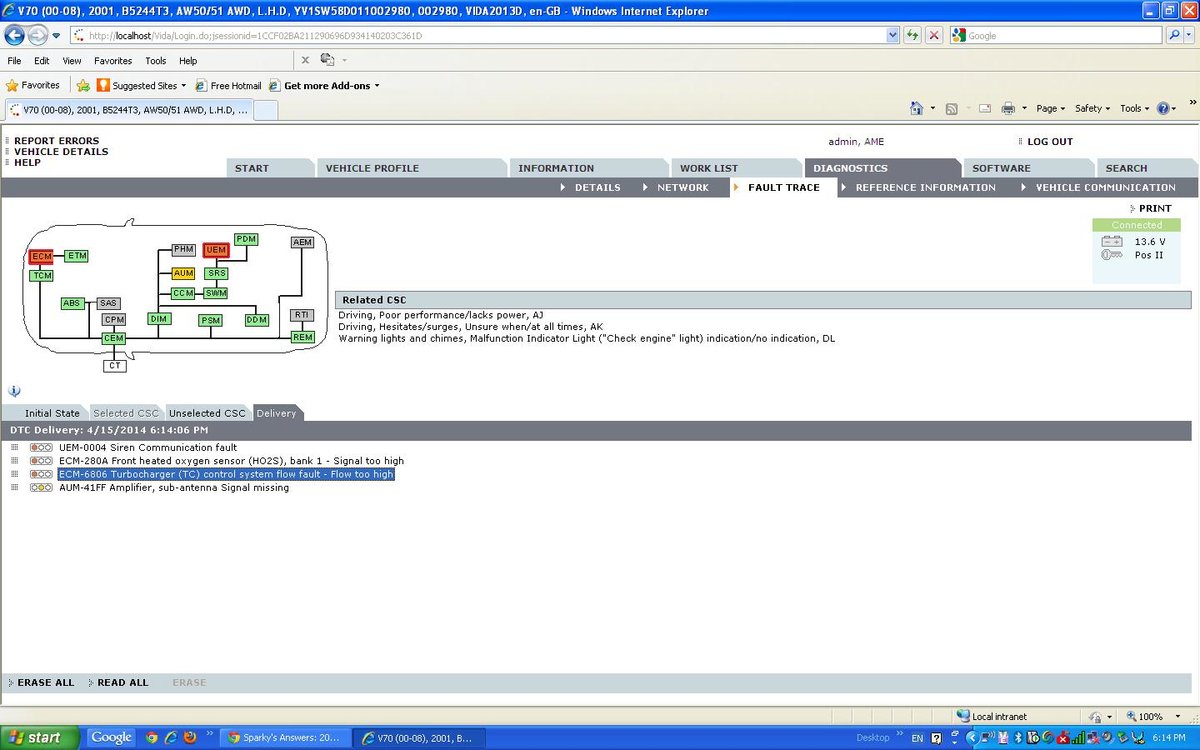Click the blue info icon below car diagram
Screen dimensions: 1200x750
coord(14,391)
